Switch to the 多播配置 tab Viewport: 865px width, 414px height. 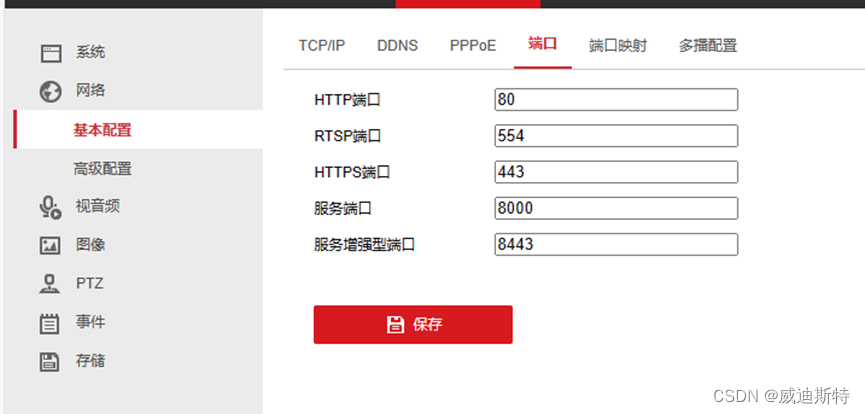[x=708, y=45]
